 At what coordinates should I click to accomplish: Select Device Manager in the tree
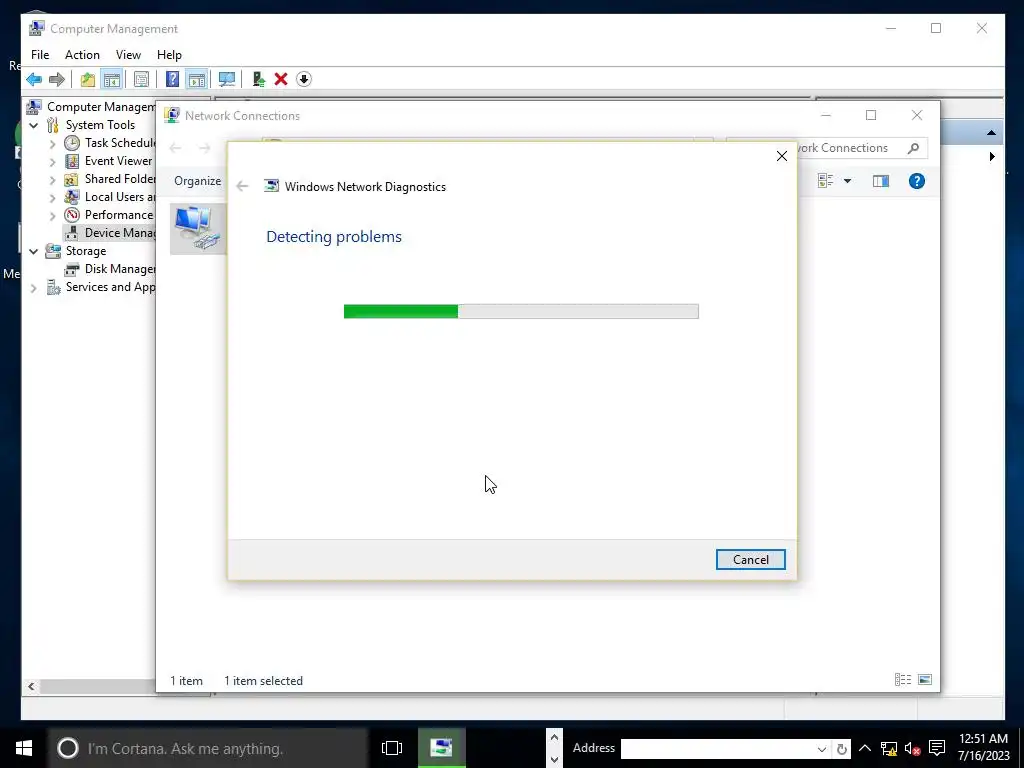(109, 233)
